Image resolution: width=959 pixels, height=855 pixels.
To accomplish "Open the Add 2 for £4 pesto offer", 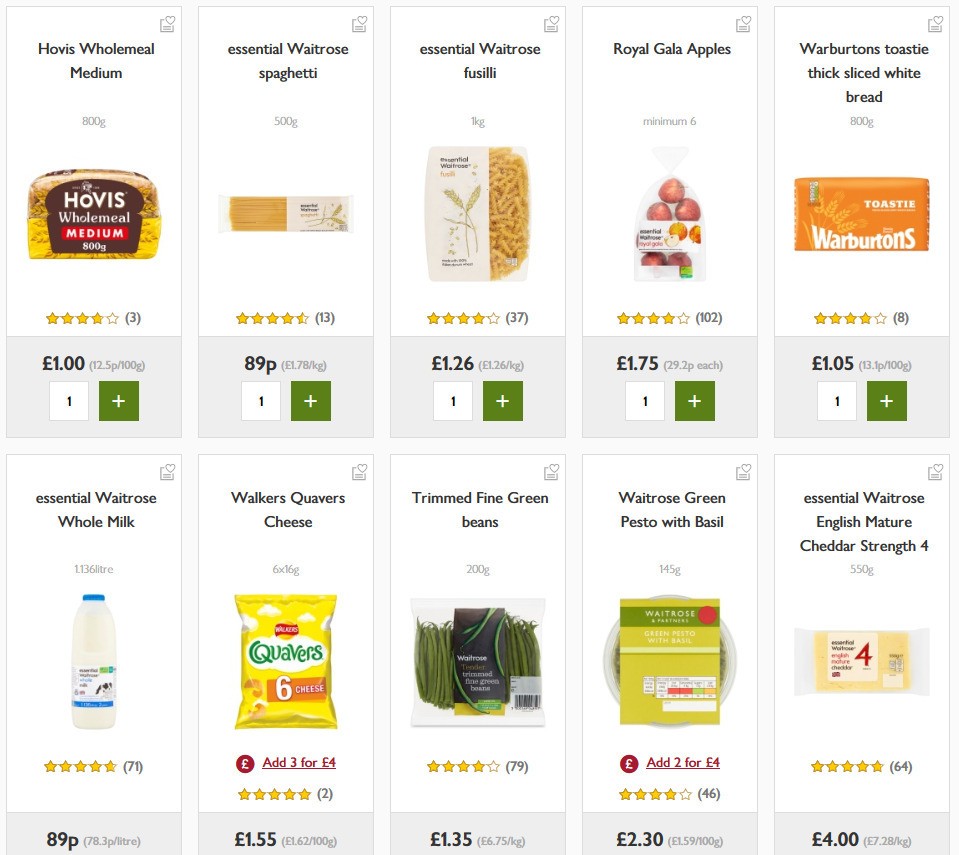I will [x=685, y=762].
